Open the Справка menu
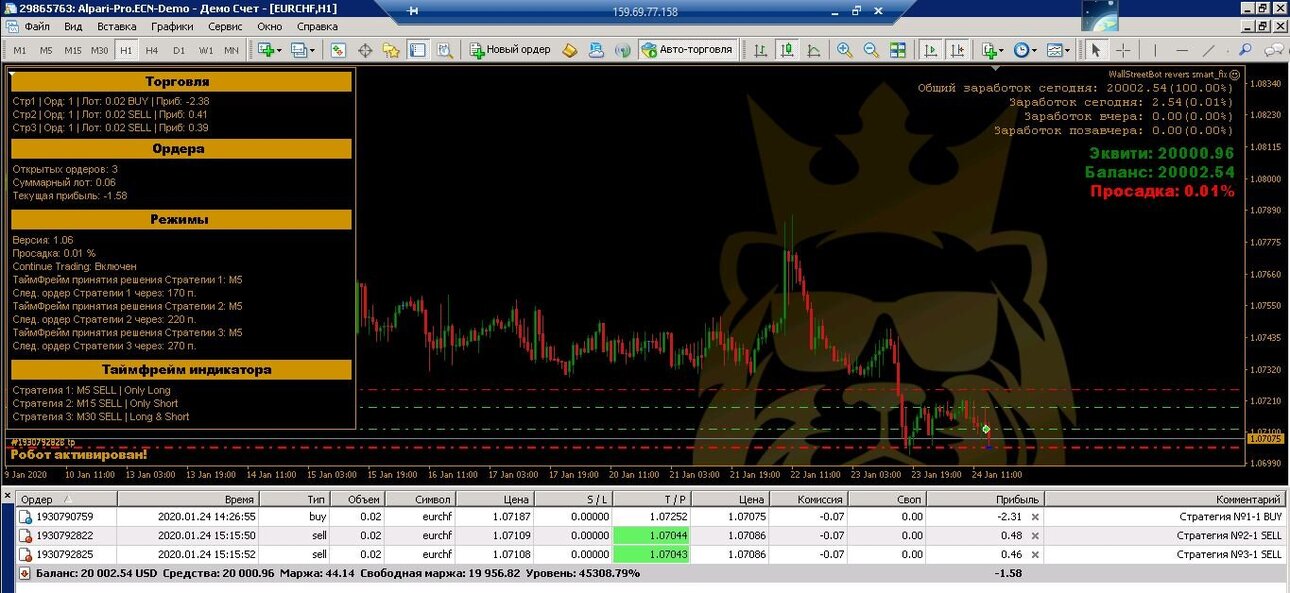1290x593 pixels. 317,27
